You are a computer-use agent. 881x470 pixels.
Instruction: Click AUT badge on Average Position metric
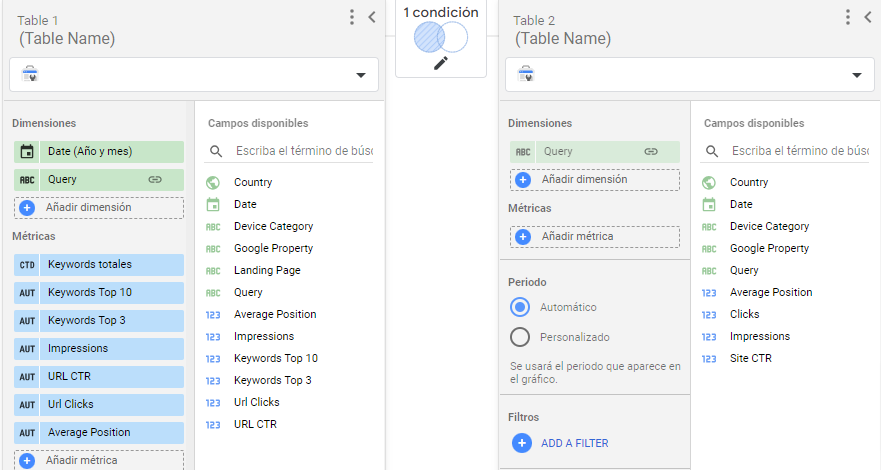(x=27, y=433)
